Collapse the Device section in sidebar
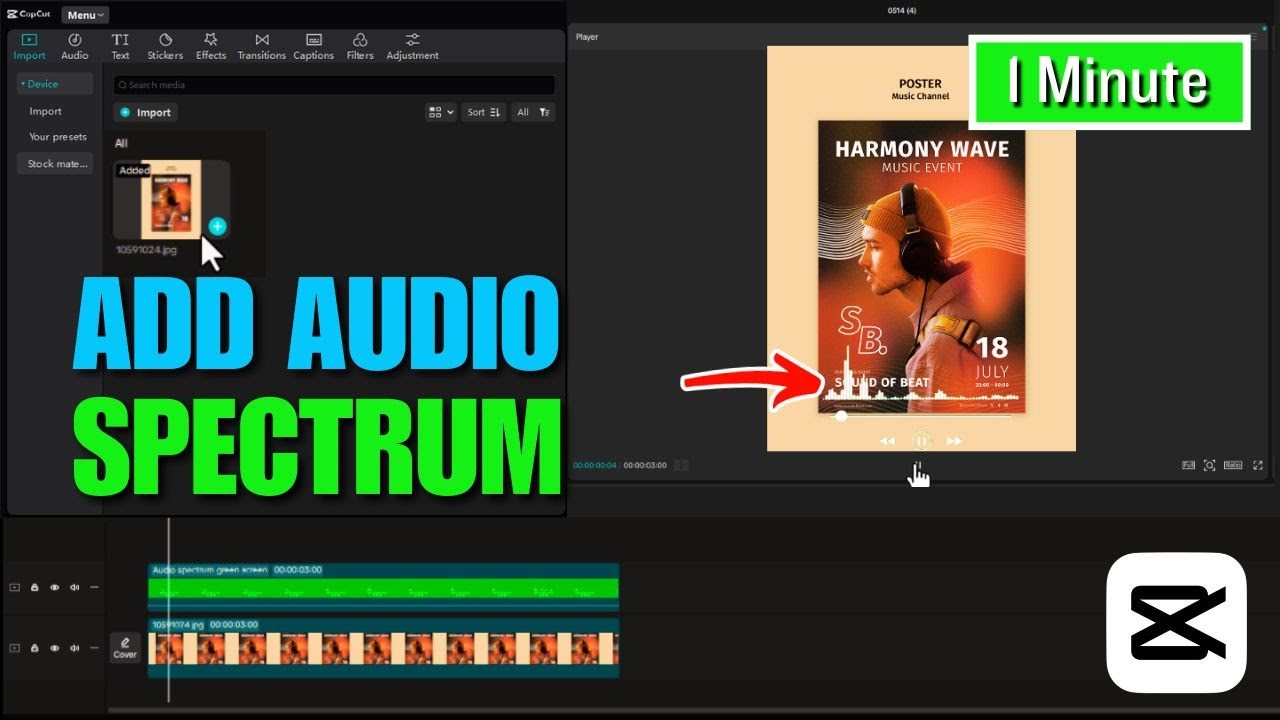The width and height of the screenshot is (1280, 720). pyautogui.click(x=55, y=84)
